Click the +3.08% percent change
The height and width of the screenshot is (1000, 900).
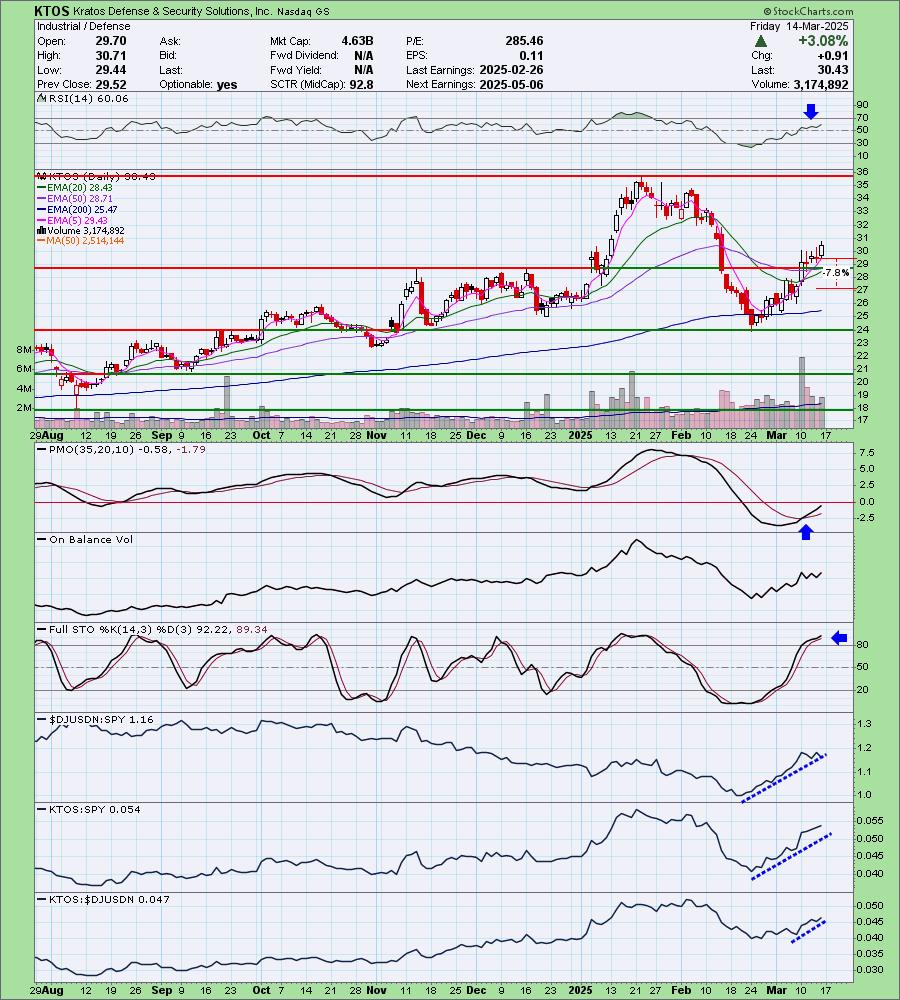(823, 41)
